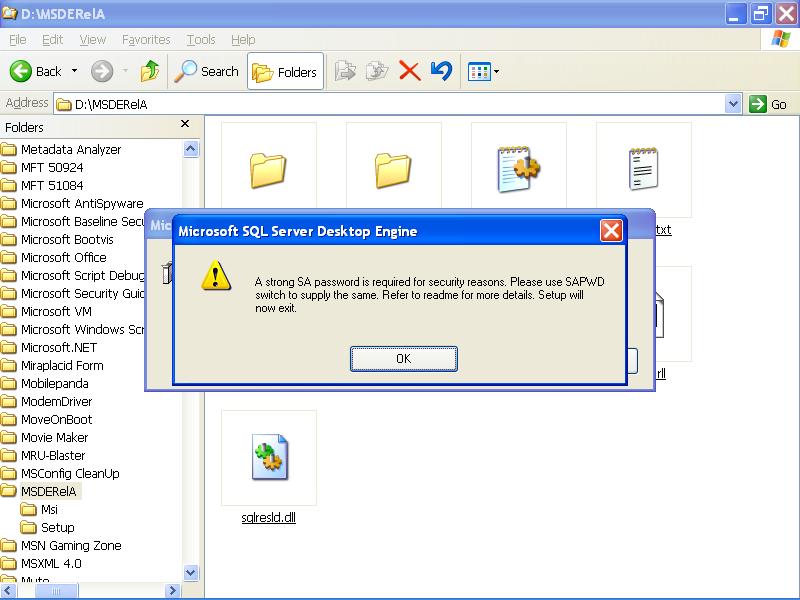Select the text document file thumbnail
The image size is (800, 600).
click(644, 170)
